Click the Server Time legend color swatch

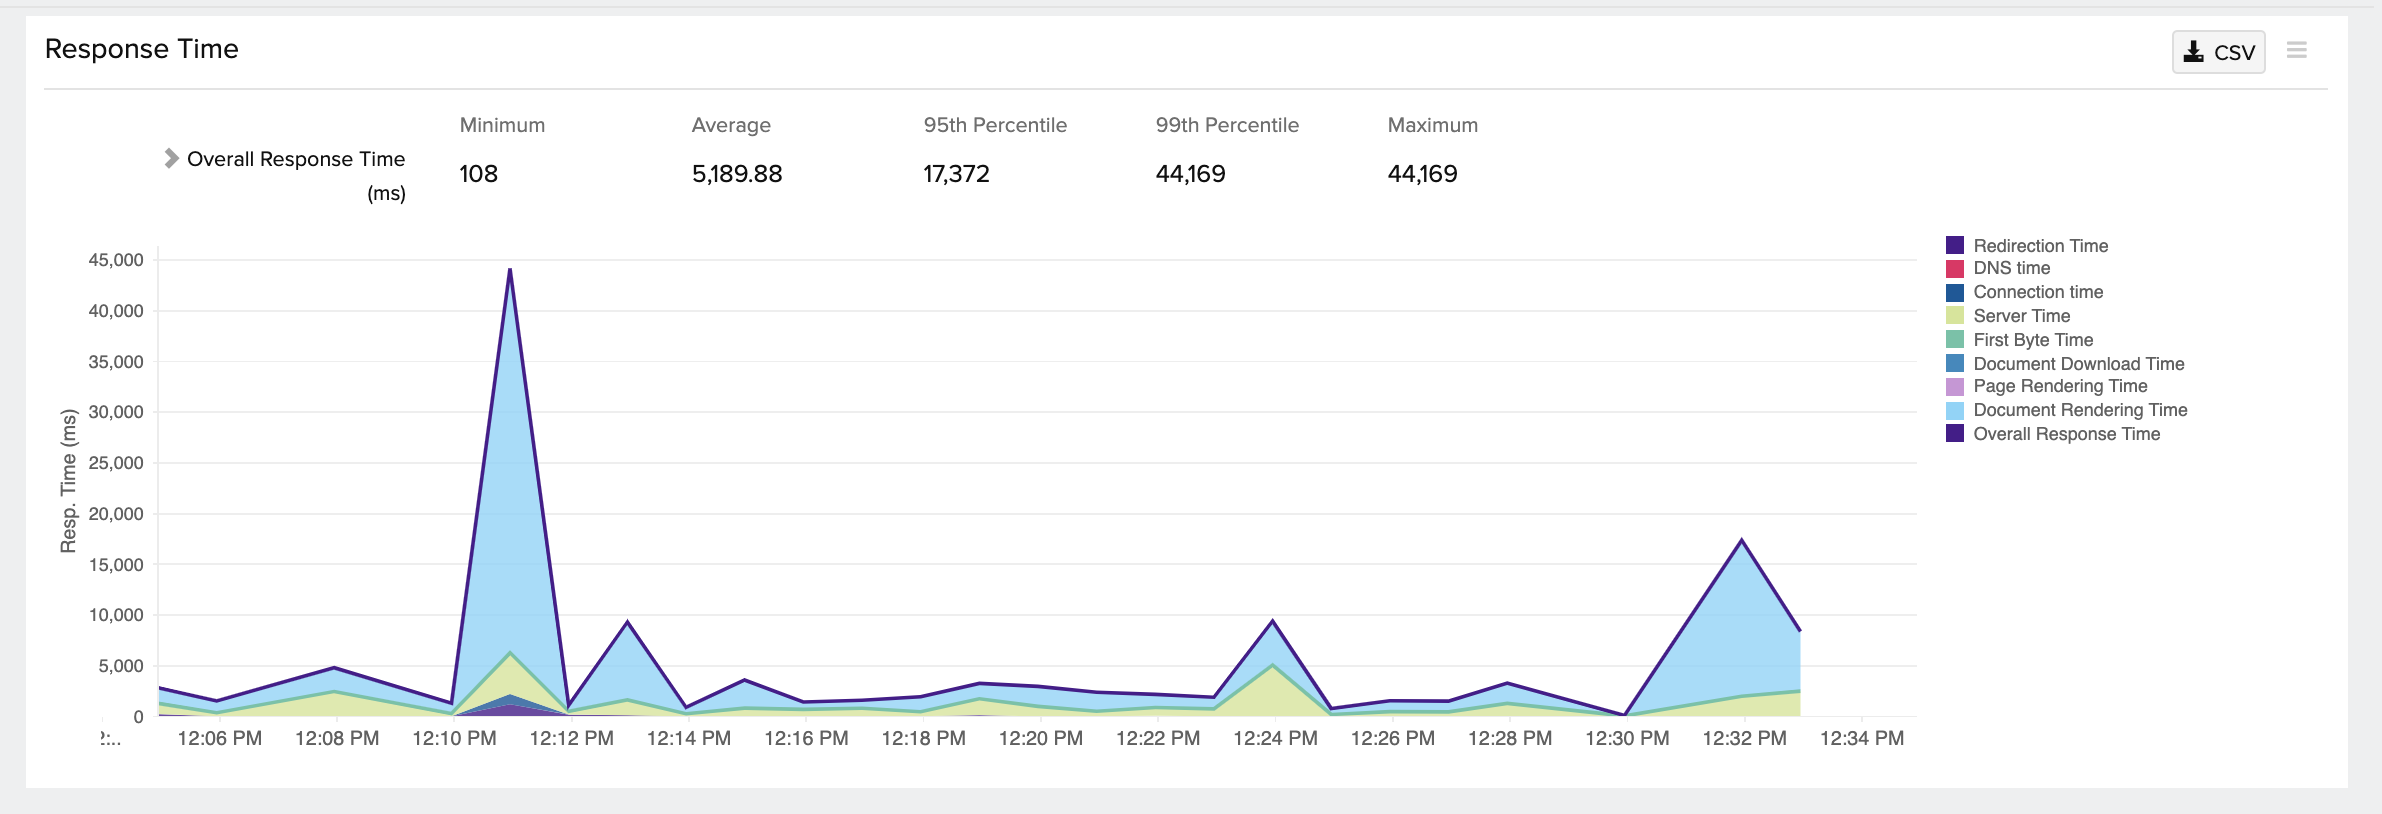[x=1955, y=316]
